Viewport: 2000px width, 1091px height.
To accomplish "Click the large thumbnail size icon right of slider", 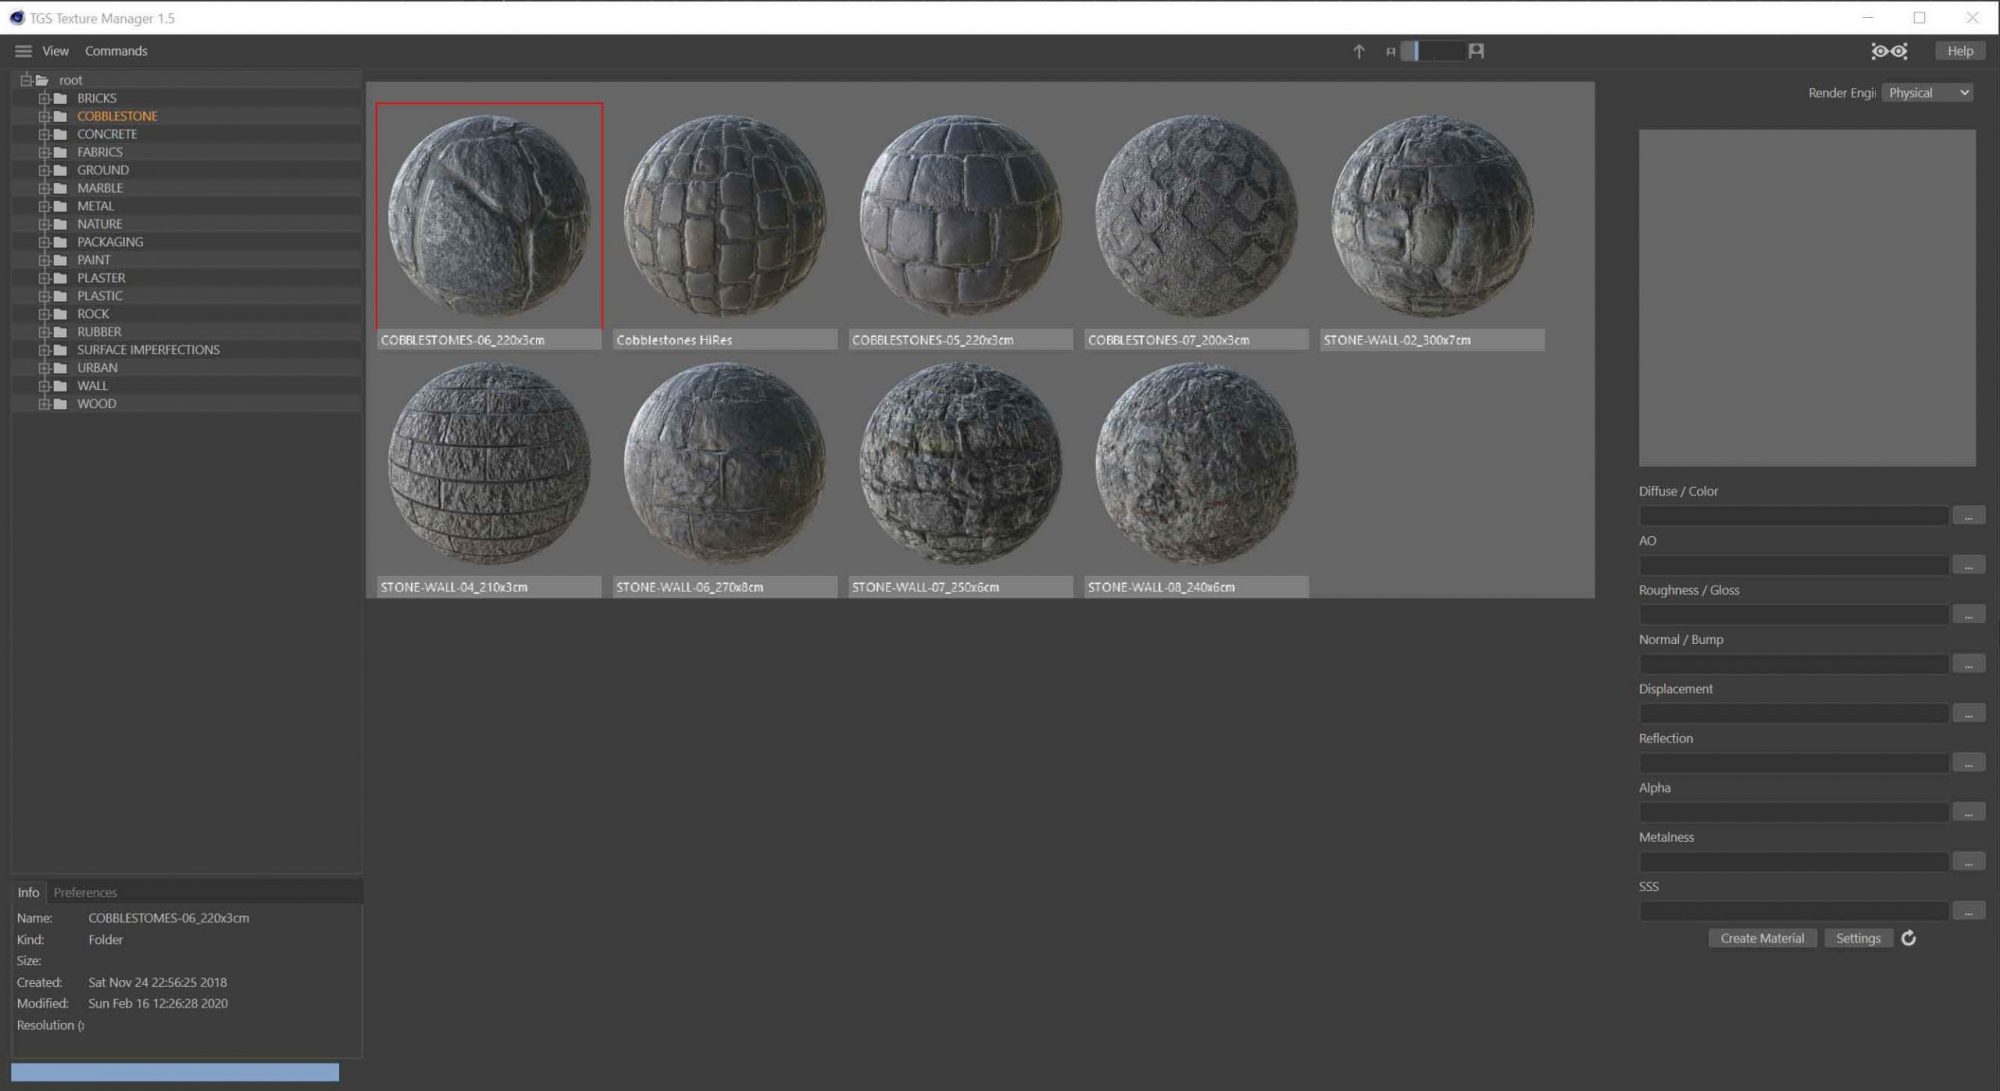I will pos(1474,50).
